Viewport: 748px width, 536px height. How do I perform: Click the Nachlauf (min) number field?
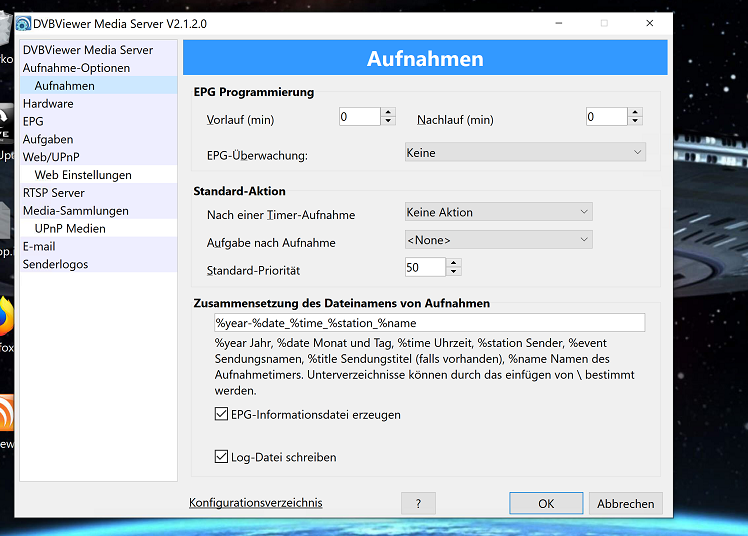(606, 116)
